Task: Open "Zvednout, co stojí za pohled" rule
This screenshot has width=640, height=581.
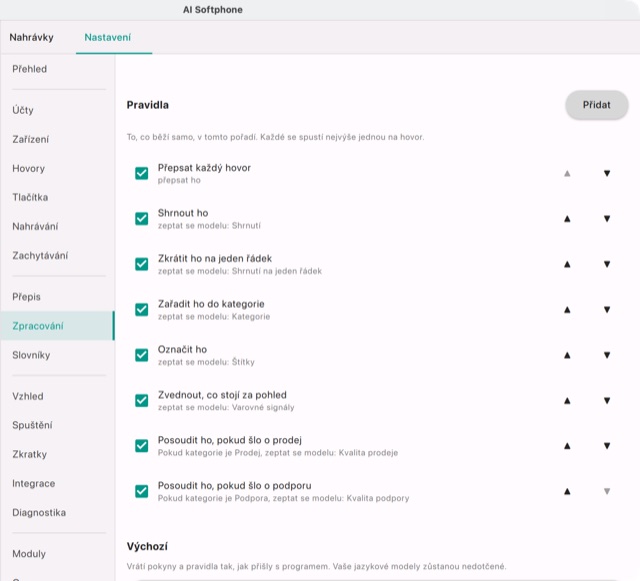Action: 222,395
